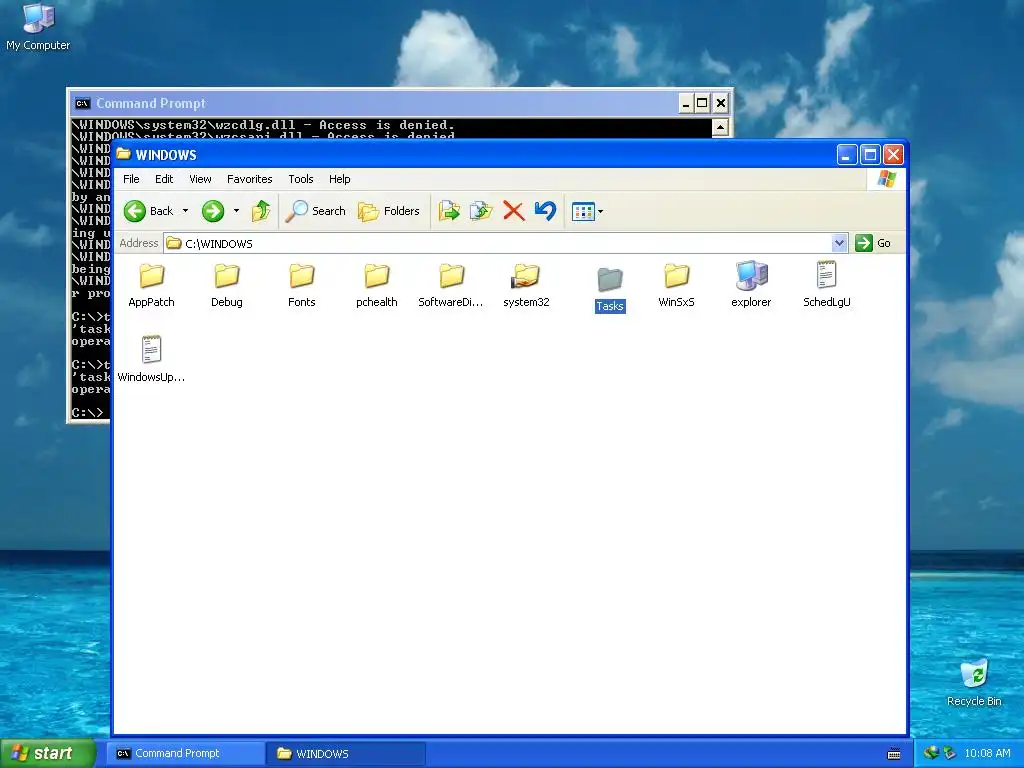Open the Tools menu

point(301,179)
